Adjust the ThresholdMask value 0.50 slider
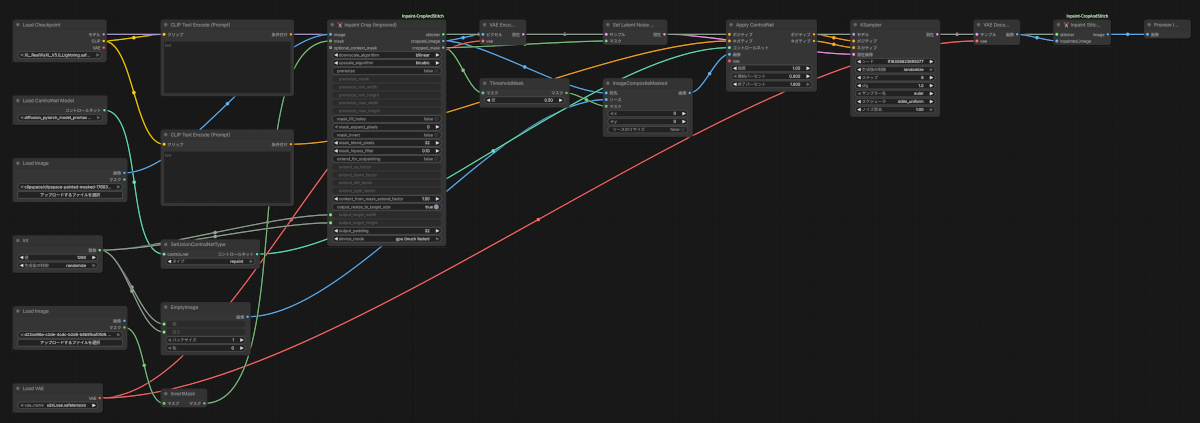The image size is (1200, 423). pyautogui.click(x=522, y=100)
